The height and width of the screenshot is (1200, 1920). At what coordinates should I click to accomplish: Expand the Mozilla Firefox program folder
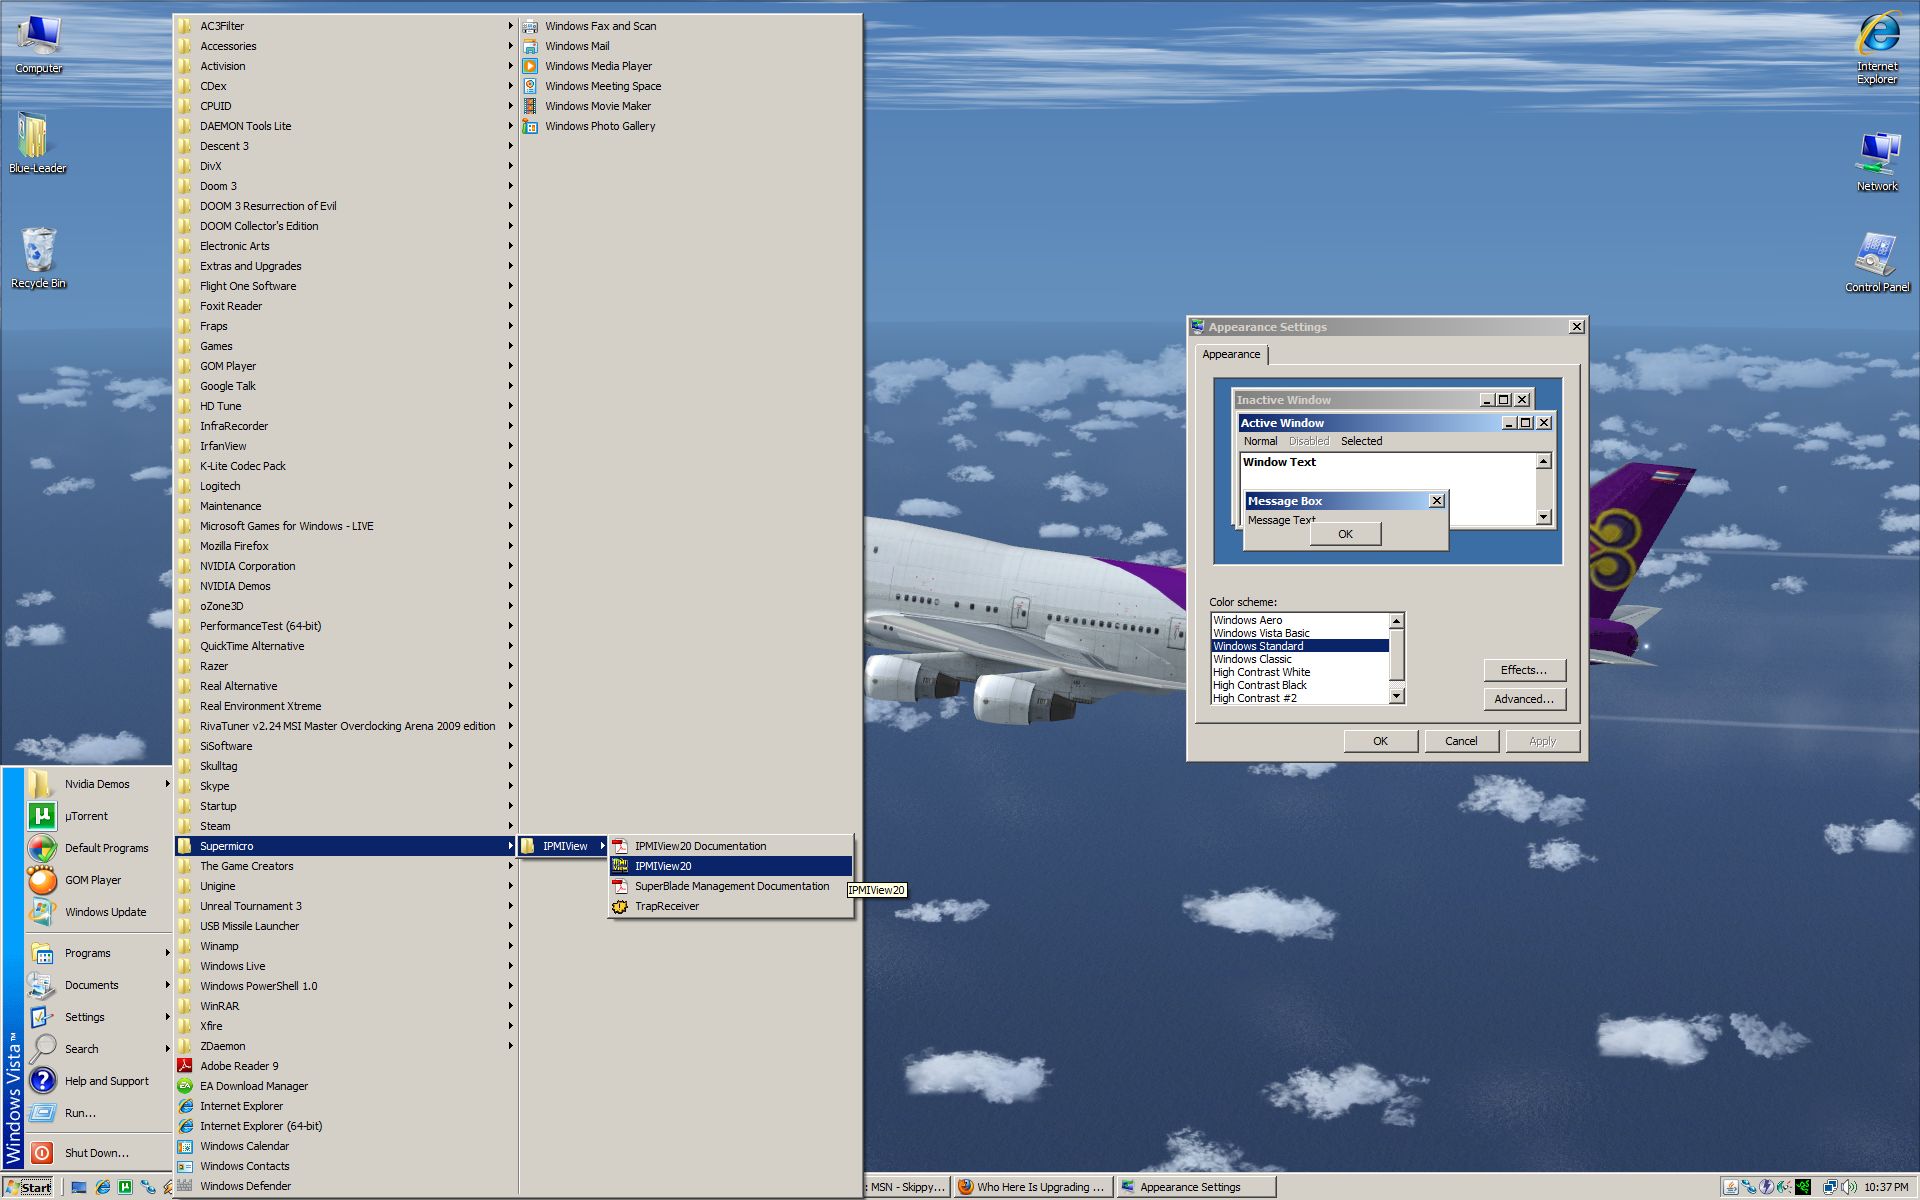234,546
